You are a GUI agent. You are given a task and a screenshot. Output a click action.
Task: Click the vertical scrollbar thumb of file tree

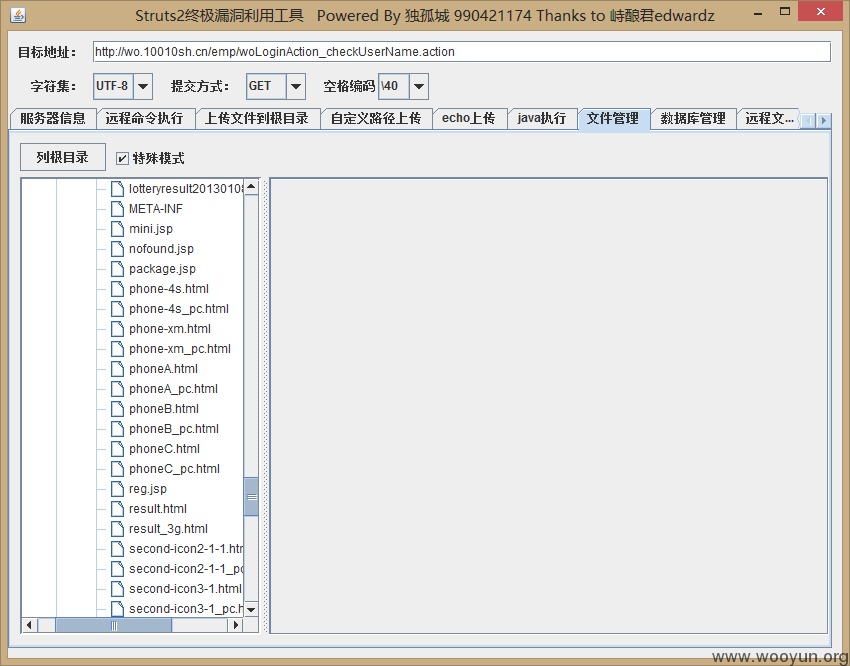[251, 497]
